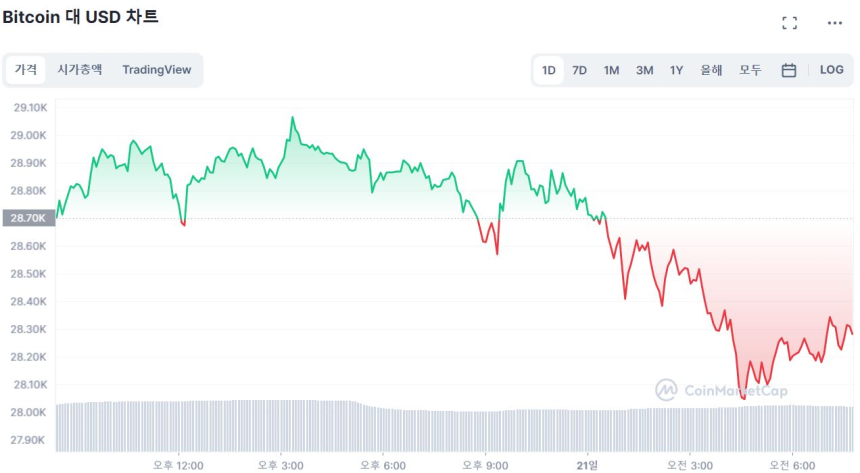Click the 21일 date axis marker
Viewport: 860px width, 473px height.
click(588, 465)
